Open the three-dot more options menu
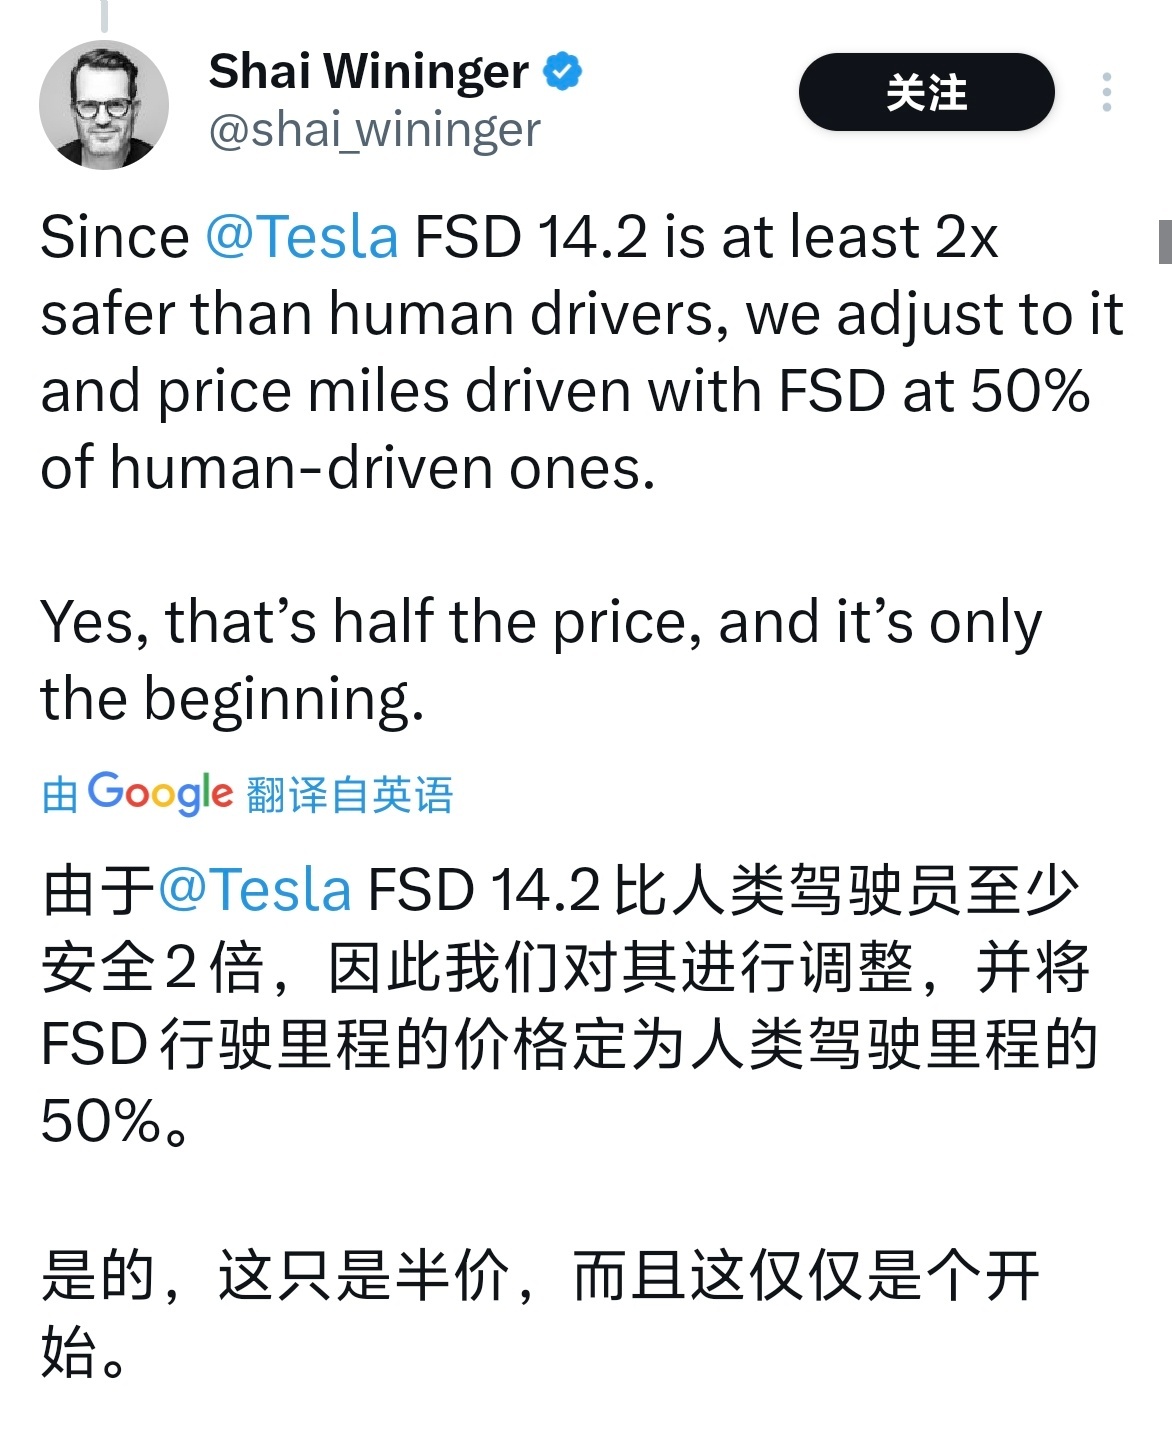 1106,92
